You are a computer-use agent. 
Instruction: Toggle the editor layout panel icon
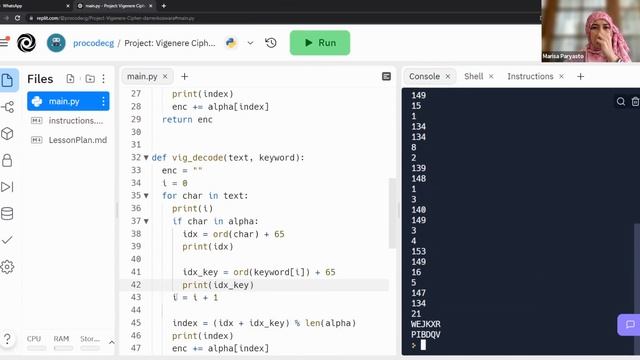(x=386, y=76)
